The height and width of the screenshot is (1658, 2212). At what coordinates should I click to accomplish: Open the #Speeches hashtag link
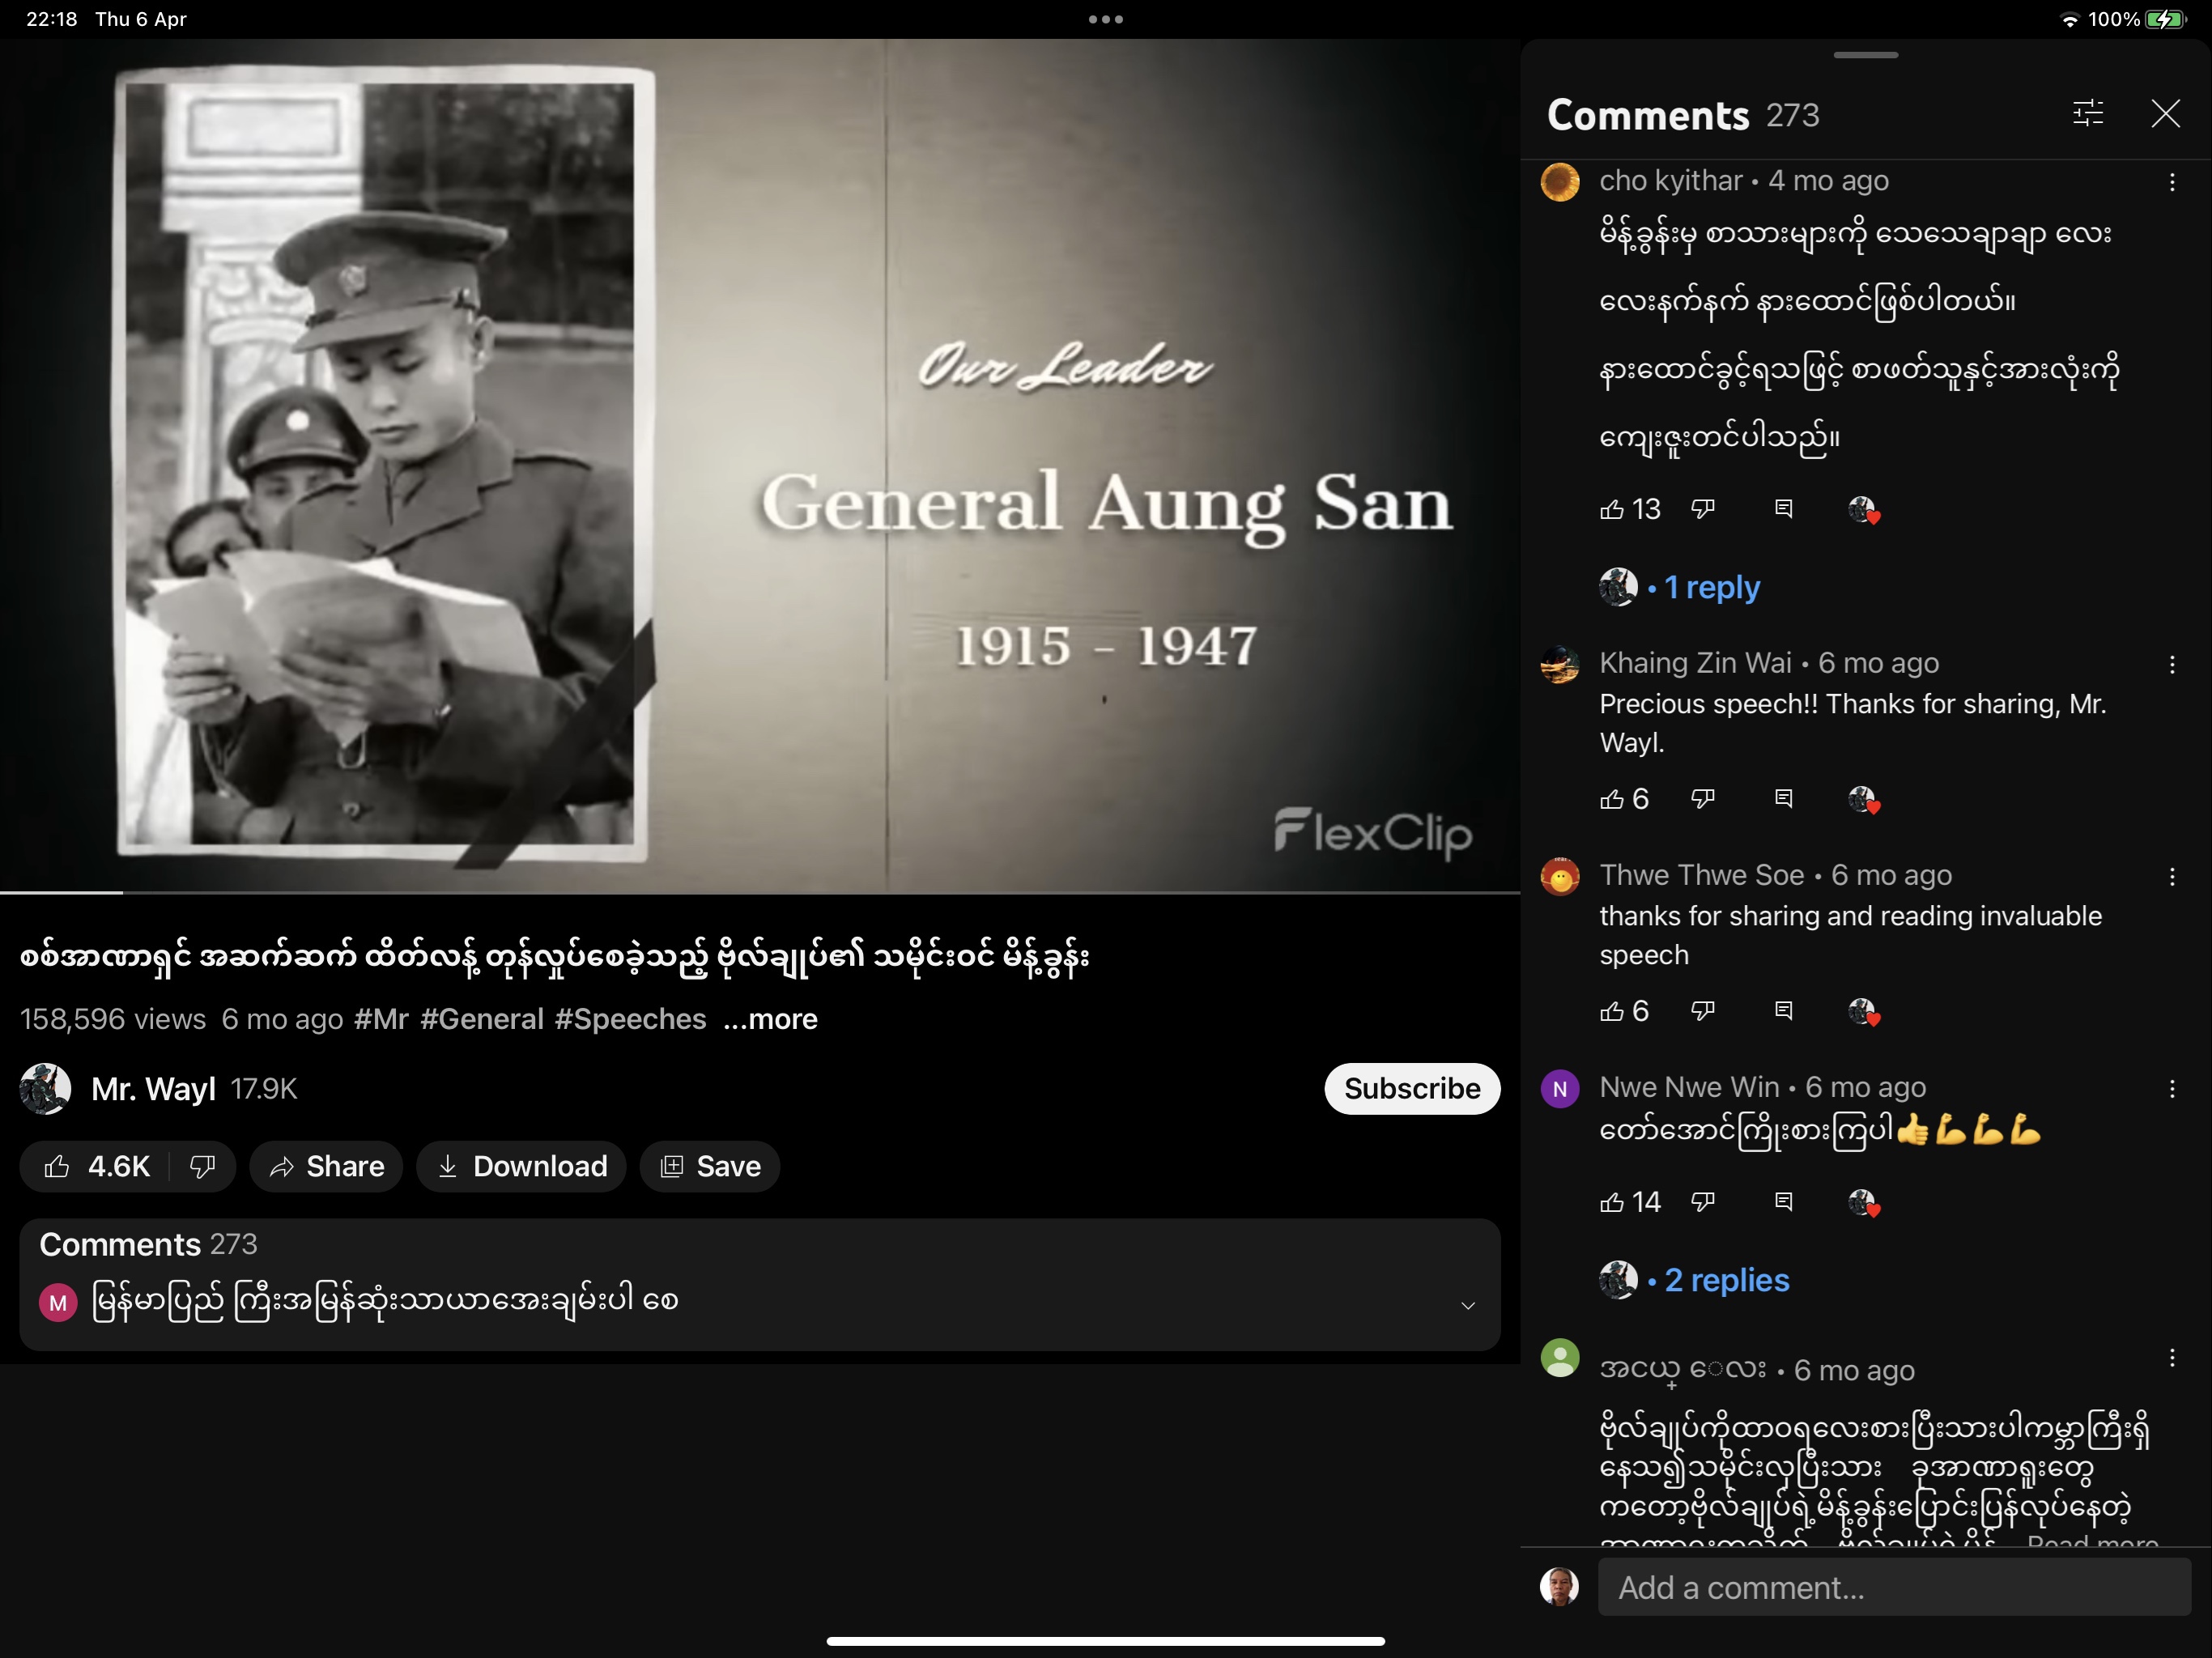[x=630, y=1019]
